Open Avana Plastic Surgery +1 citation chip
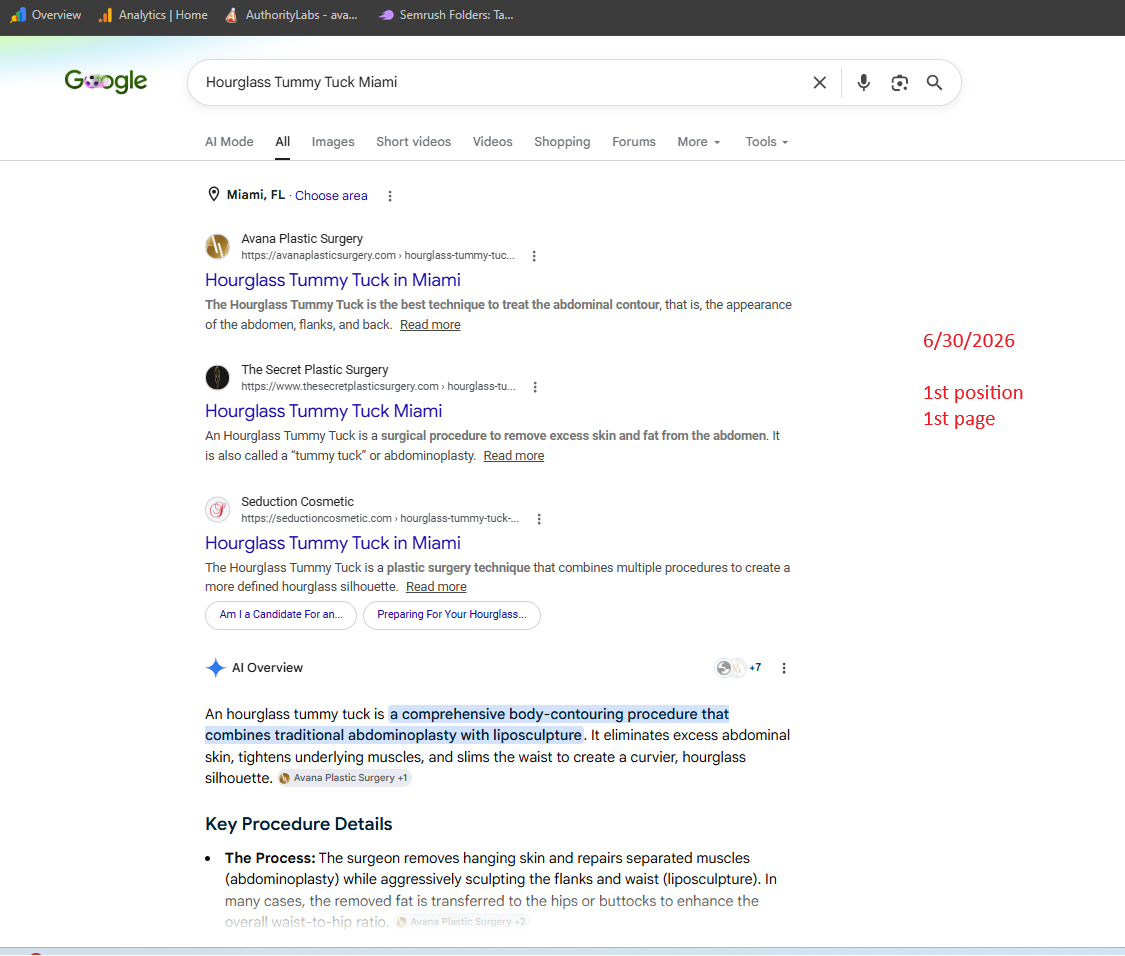The image size is (1125, 956). (x=344, y=778)
